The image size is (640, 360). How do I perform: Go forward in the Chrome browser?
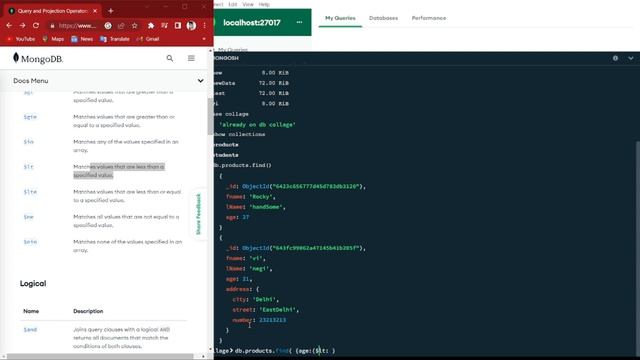point(22,25)
